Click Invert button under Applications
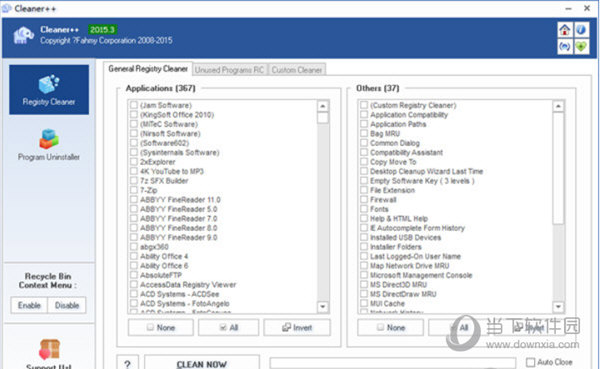Screen dimensions: 600x369 coord(297,328)
